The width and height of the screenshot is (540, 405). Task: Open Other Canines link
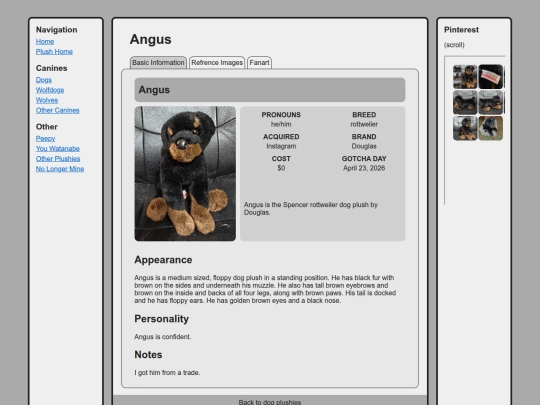tap(58, 111)
